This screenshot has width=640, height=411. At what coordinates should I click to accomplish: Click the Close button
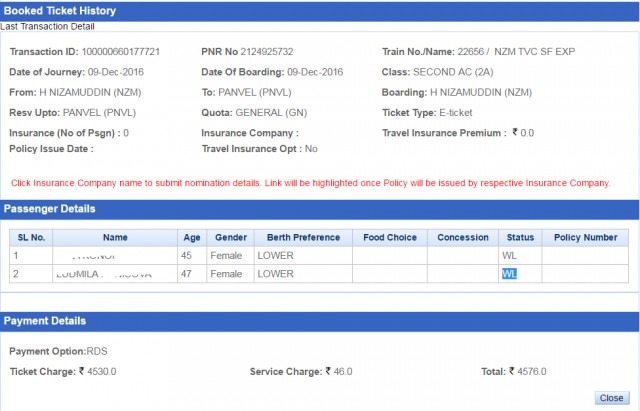[612, 397]
